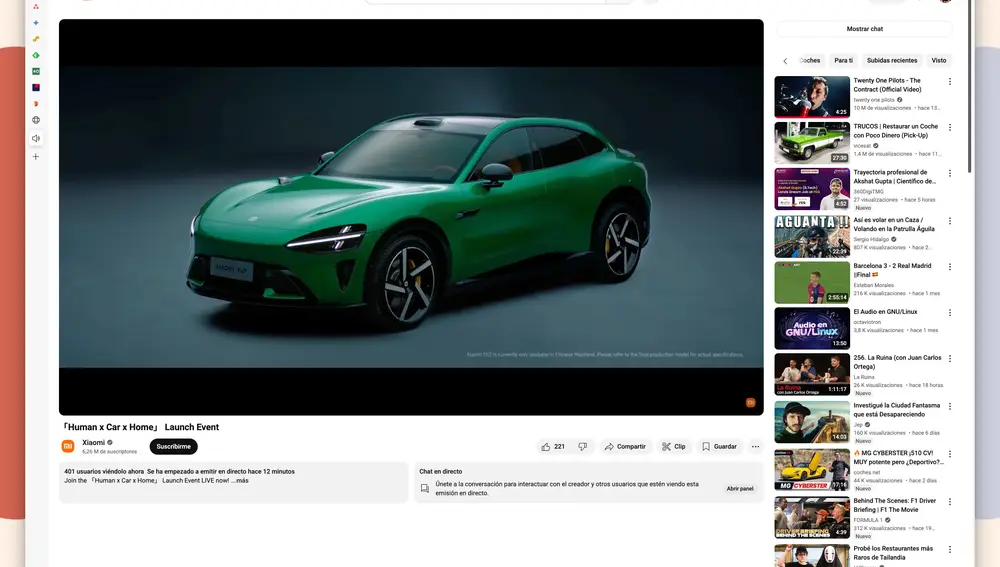The image size is (1000, 567).
Task: Open MG CYBERSTER ¡510 CV! video title
Action: [898, 457]
